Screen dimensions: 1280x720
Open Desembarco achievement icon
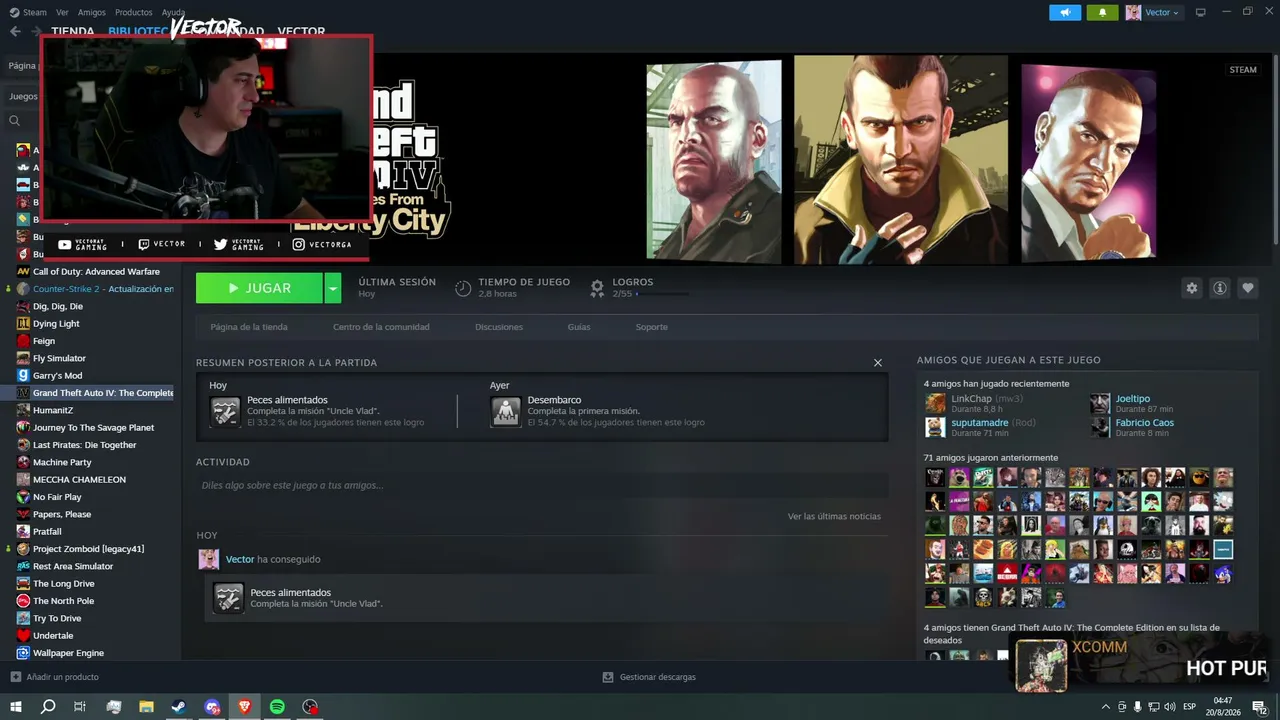[505, 411]
